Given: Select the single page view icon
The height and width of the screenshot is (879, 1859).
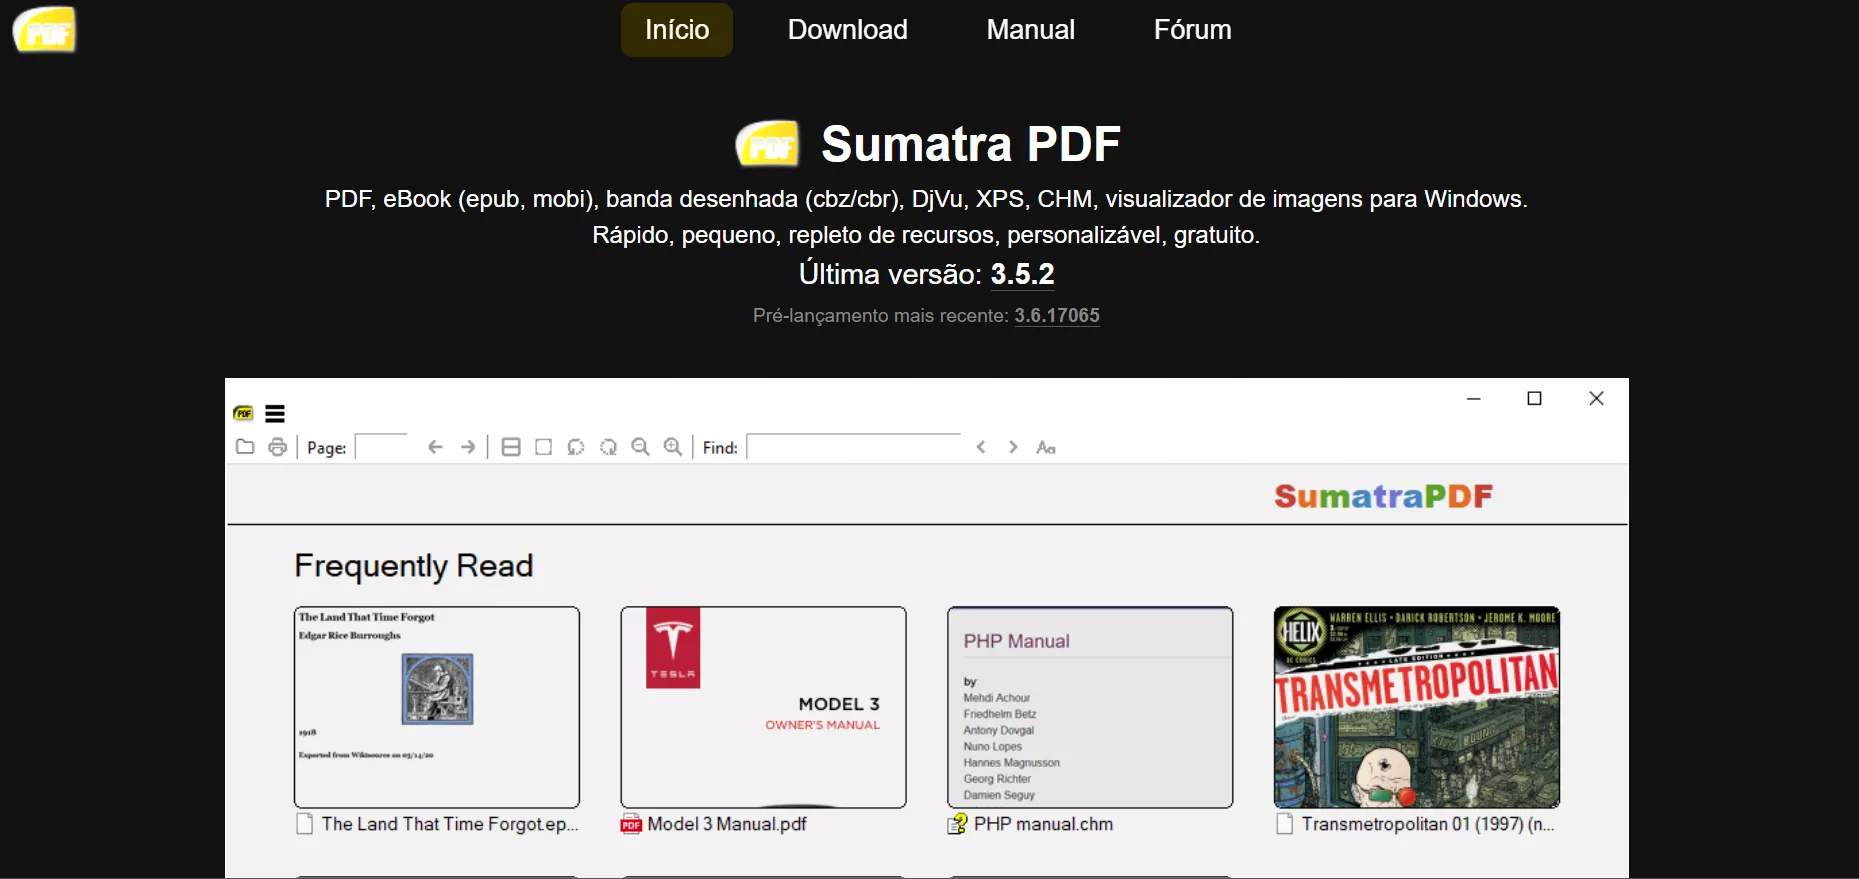Looking at the screenshot, I should click(x=544, y=447).
